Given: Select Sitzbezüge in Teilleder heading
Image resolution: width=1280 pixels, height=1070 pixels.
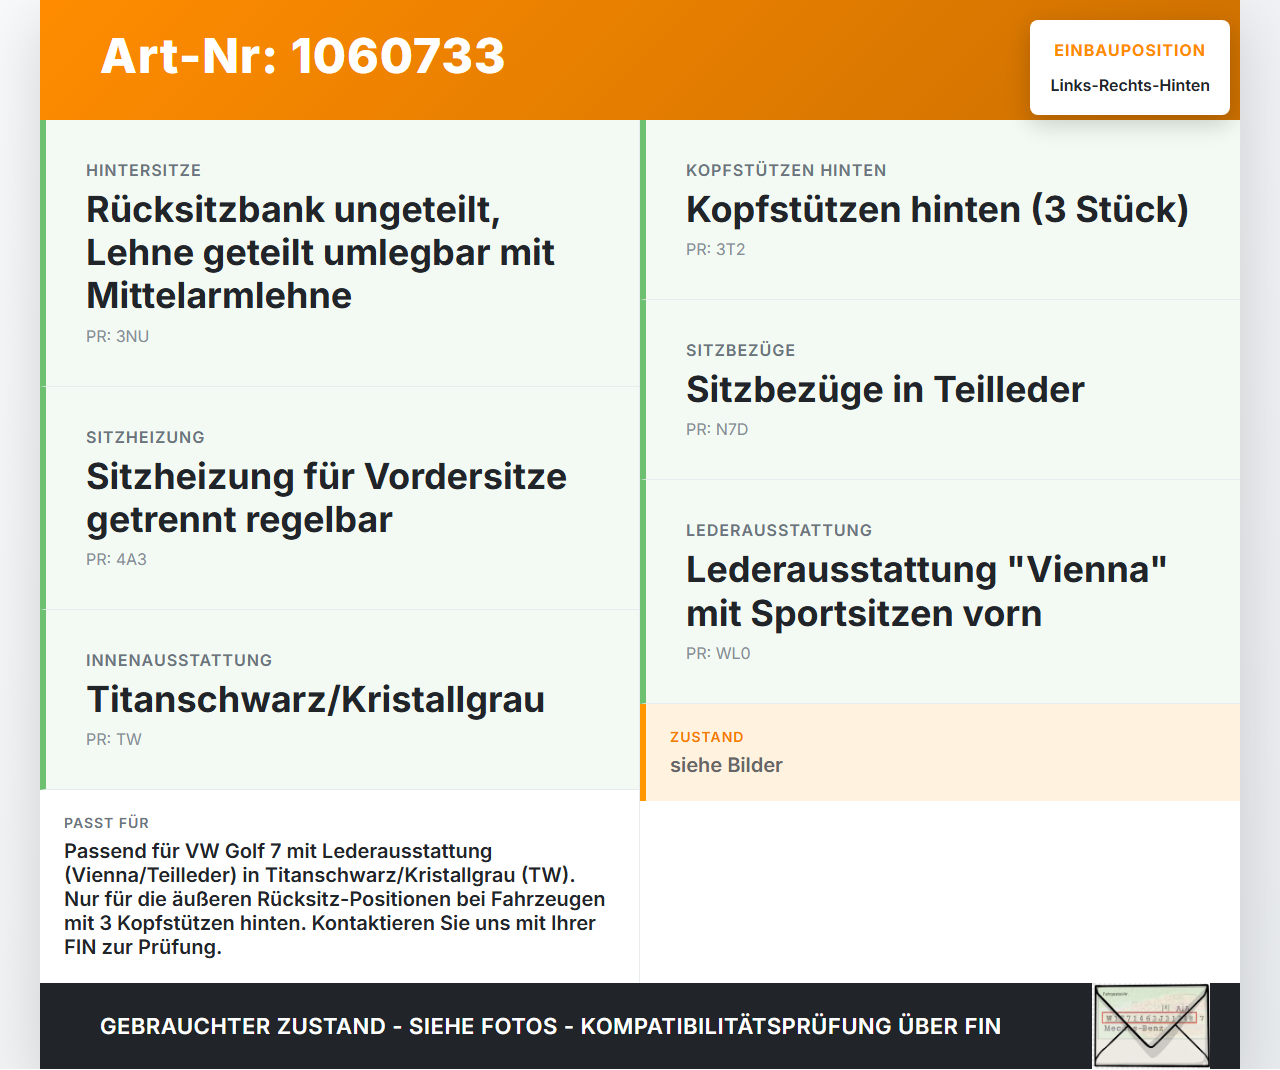Looking at the screenshot, I should [885, 389].
